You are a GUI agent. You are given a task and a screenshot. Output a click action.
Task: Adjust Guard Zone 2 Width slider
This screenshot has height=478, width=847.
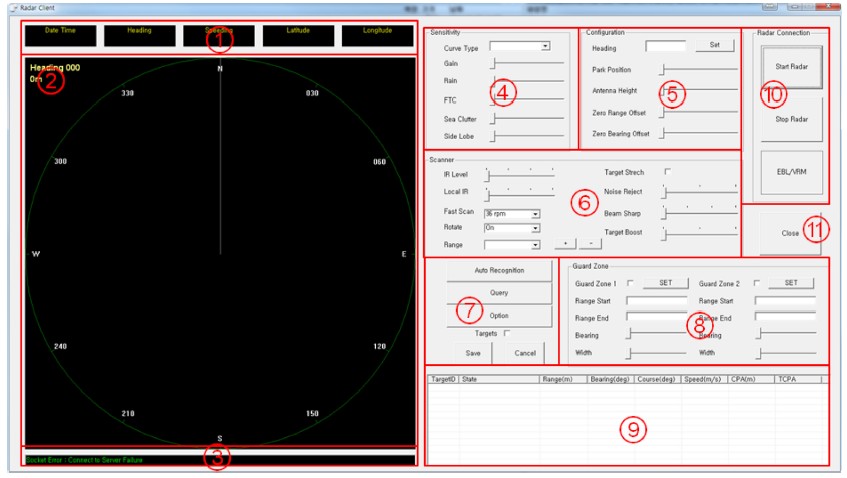786,353
